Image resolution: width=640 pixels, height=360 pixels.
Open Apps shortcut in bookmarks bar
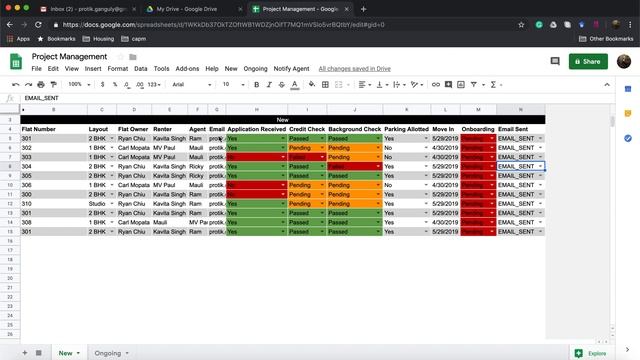(x=18, y=39)
